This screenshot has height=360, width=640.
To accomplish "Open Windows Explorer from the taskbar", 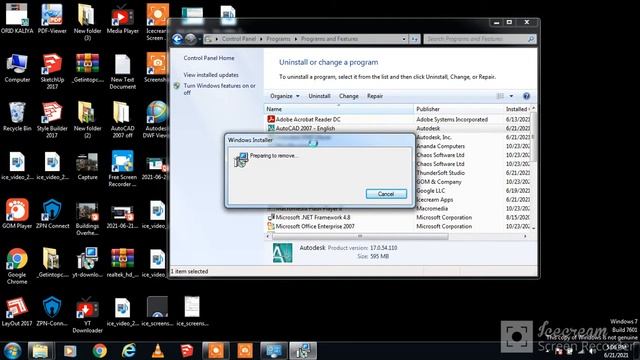I will click(40, 351).
